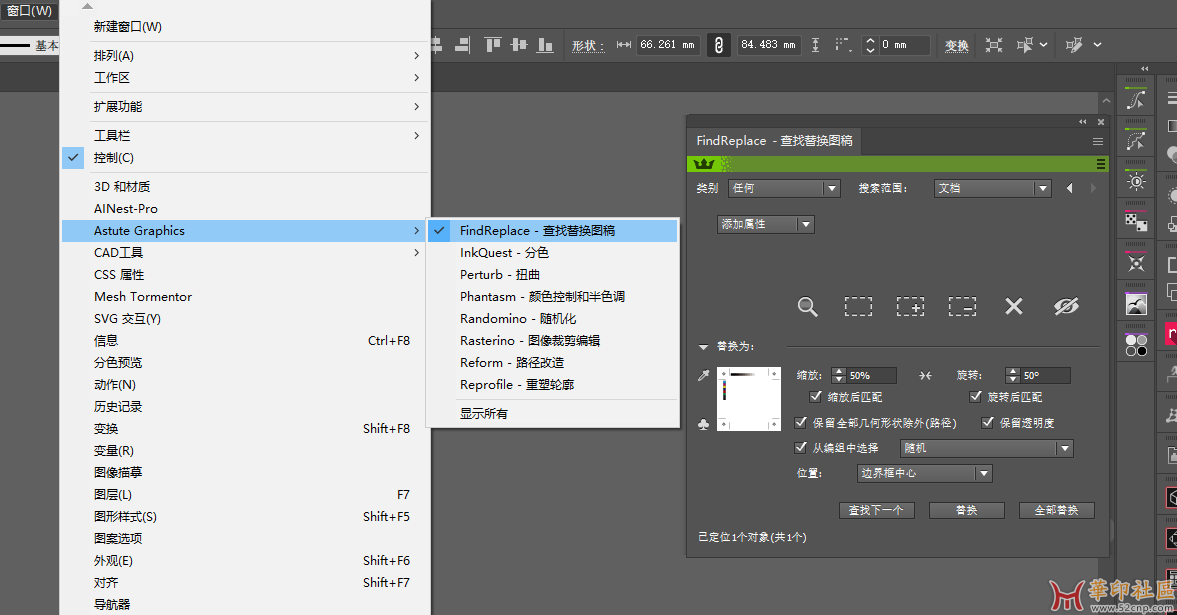Click the 查找下一个 button

tap(876, 510)
